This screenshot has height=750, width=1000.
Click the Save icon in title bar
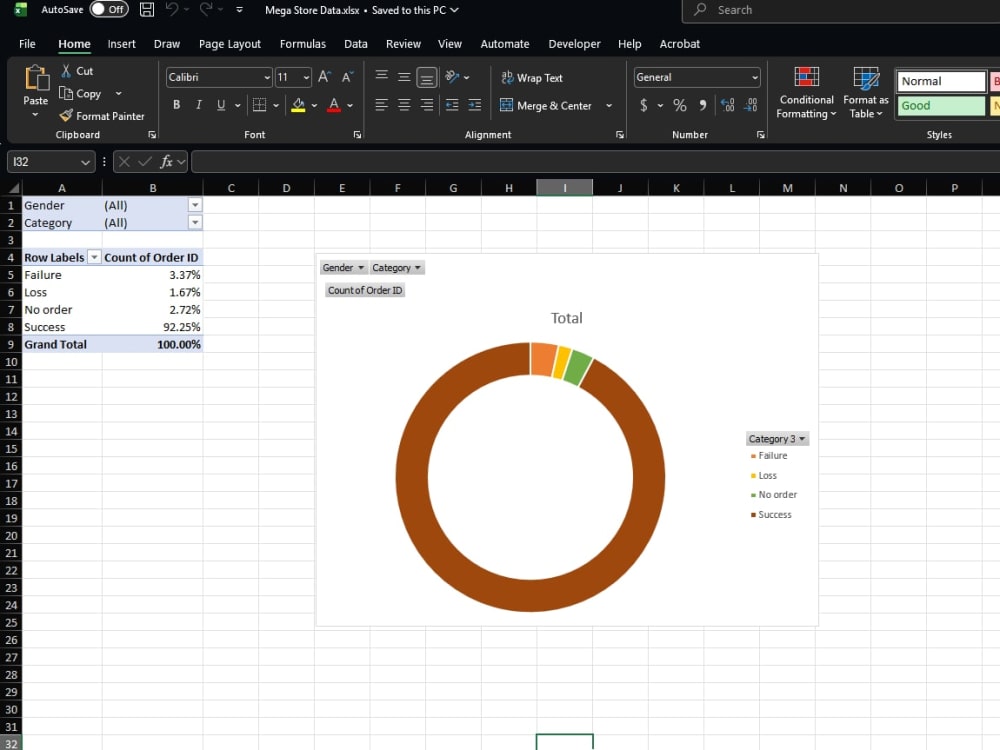[x=147, y=10]
